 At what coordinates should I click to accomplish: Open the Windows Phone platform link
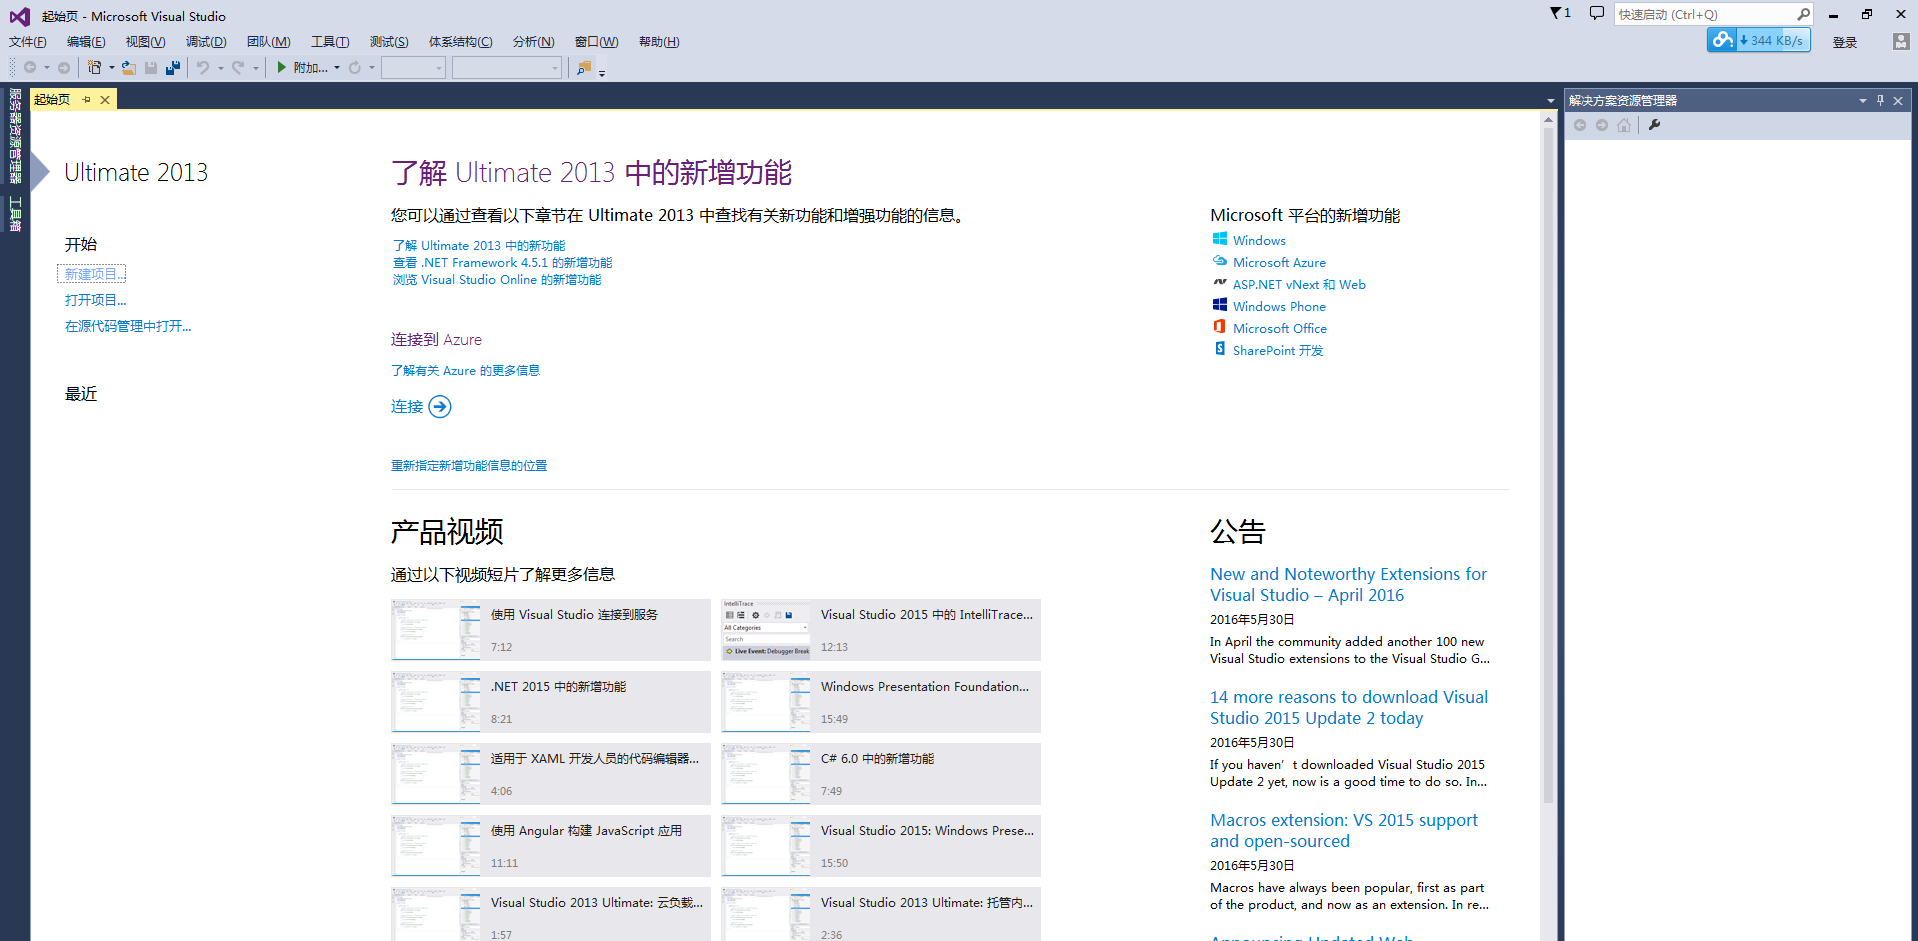point(1279,306)
